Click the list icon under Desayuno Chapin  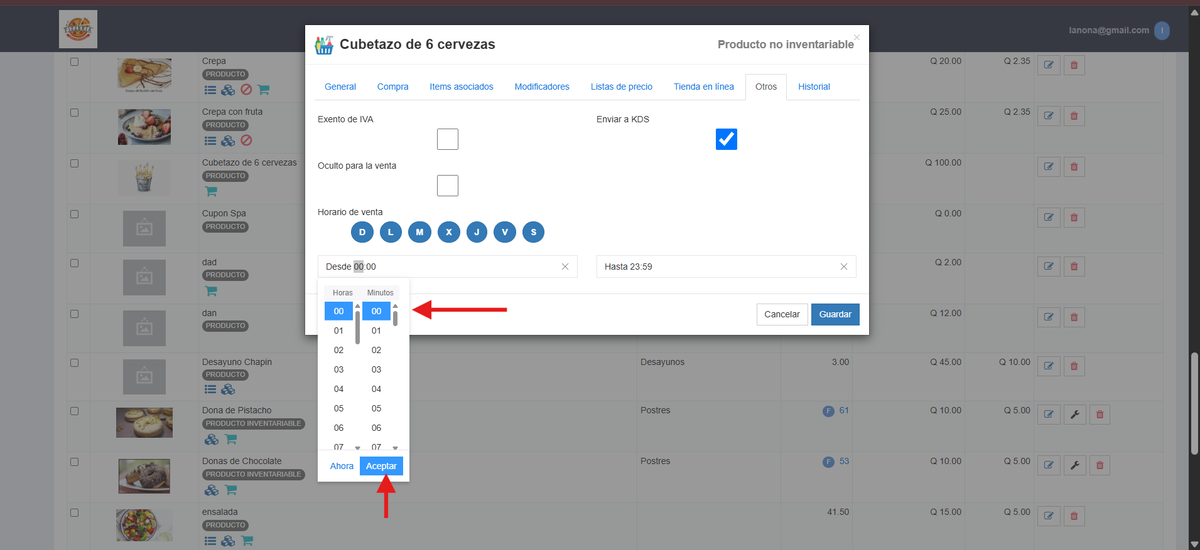tap(211, 389)
